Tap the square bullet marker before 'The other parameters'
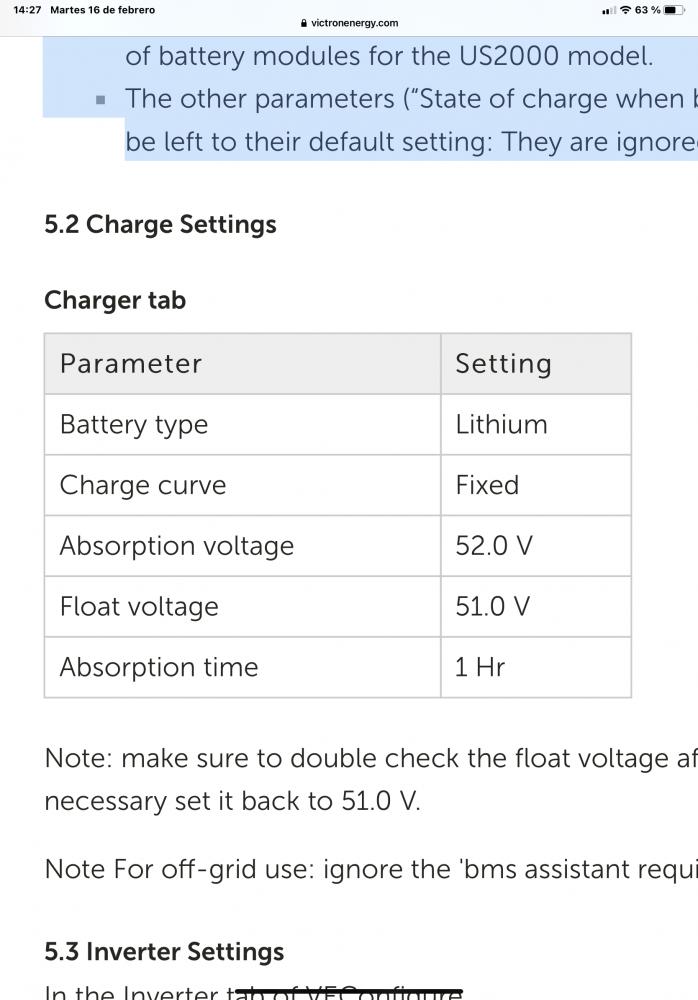The image size is (698, 1000). coord(100,99)
